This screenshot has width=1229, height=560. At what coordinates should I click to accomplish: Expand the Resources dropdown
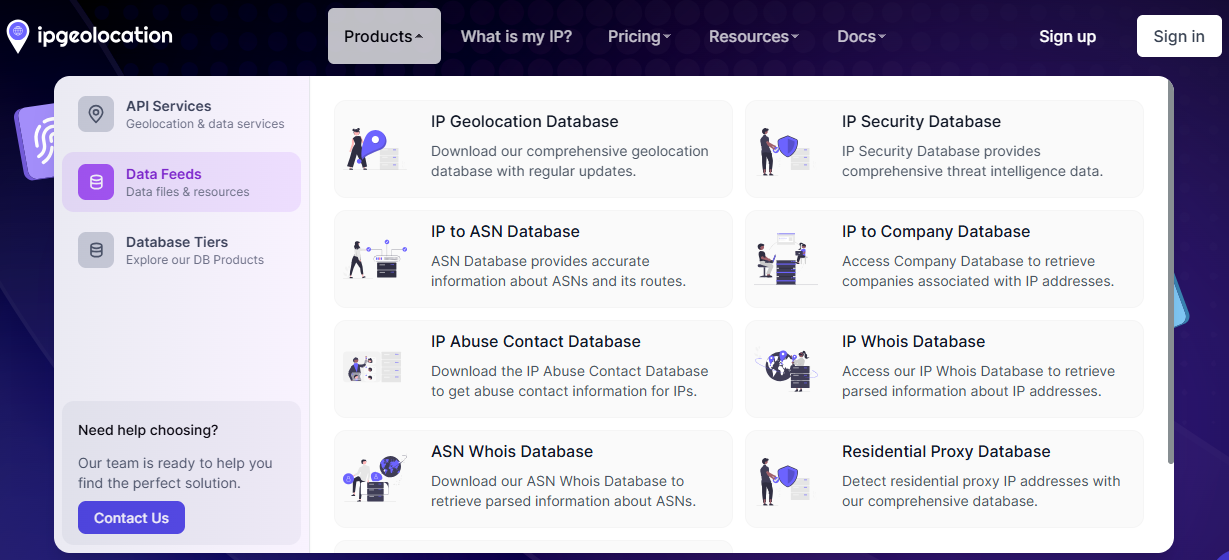coord(753,36)
